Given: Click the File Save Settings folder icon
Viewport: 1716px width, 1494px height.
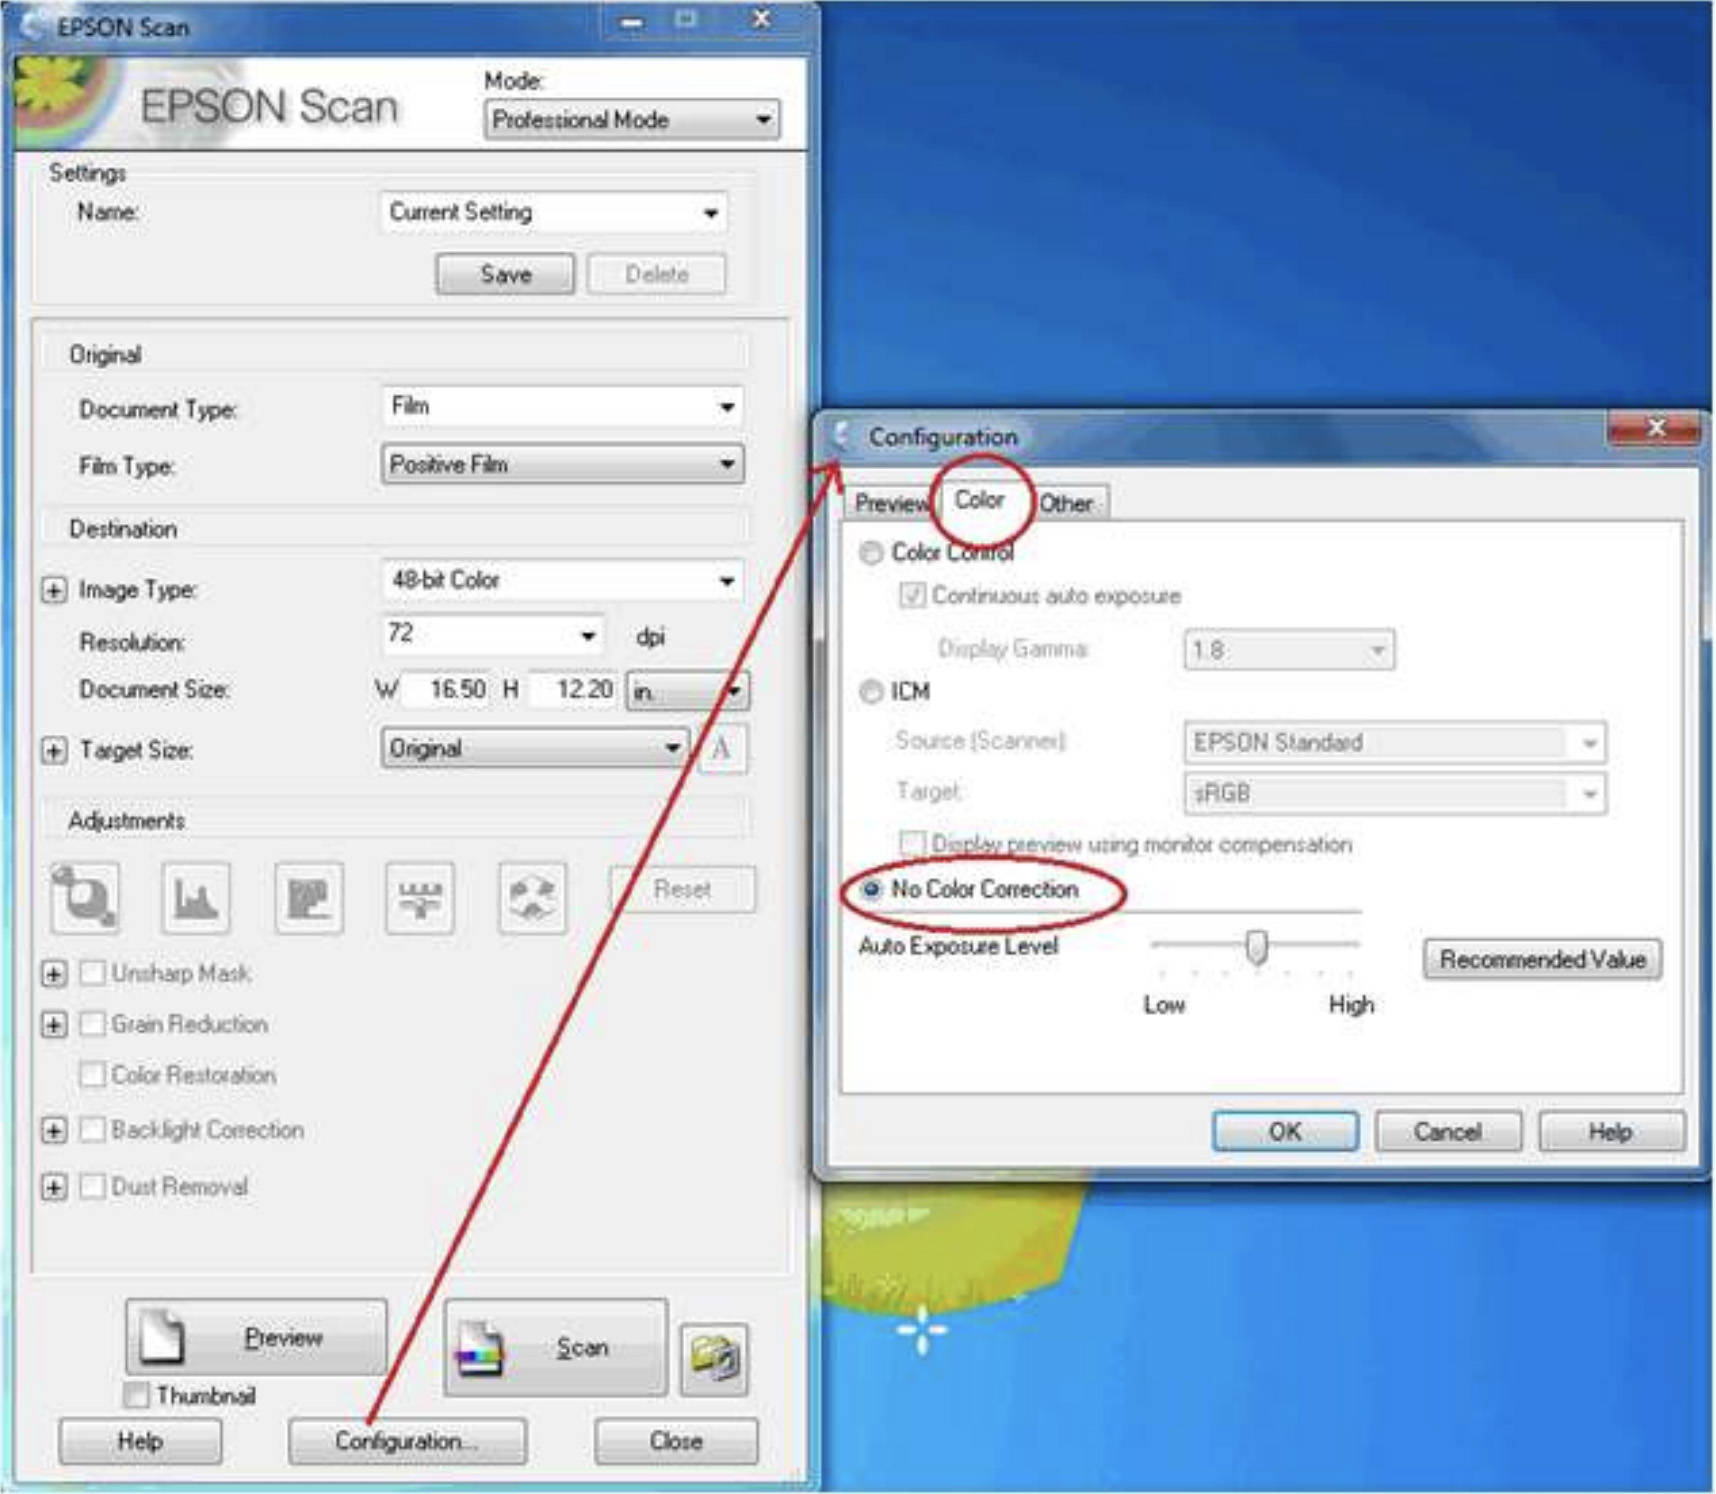Looking at the screenshot, I should pos(714,1358).
